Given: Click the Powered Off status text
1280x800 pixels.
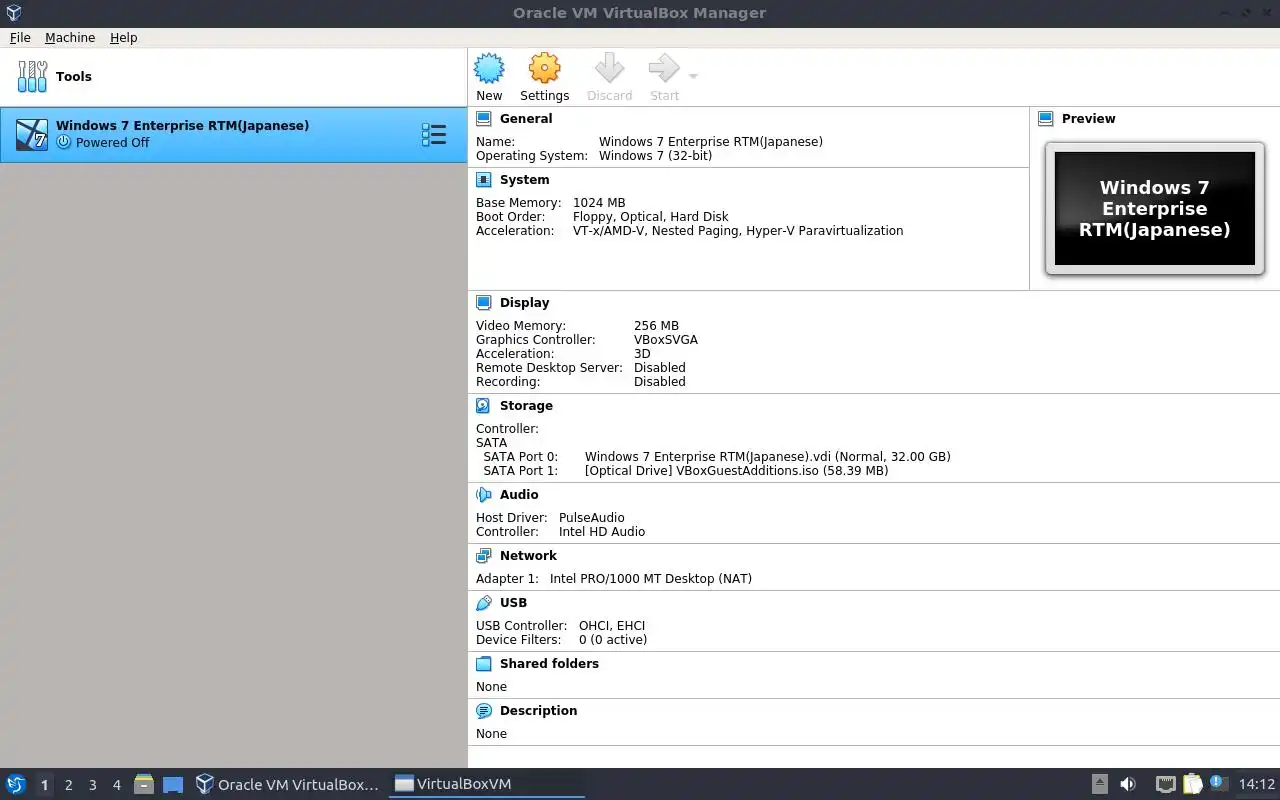Looking at the screenshot, I should coord(112,143).
